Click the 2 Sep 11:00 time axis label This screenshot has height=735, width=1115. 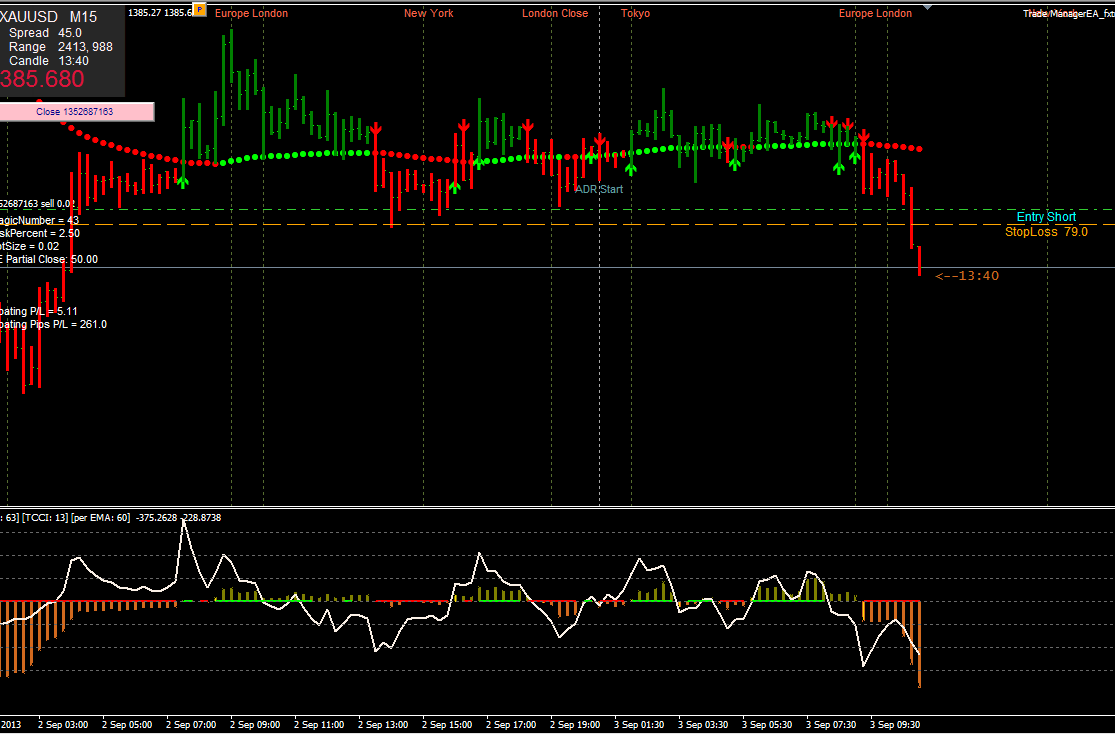[x=319, y=725]
